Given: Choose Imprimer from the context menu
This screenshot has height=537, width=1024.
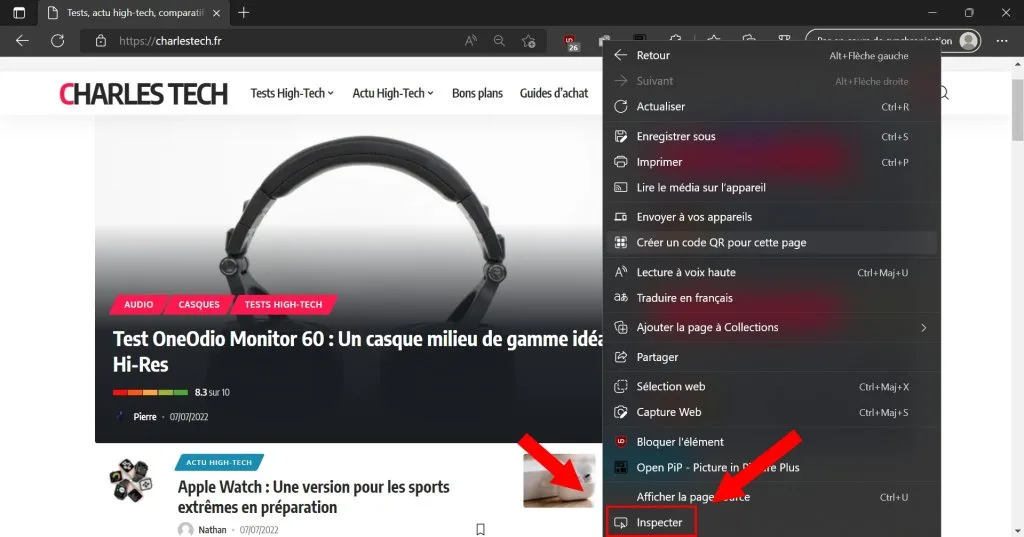Looking at the screenshot, I should [771, 162].
